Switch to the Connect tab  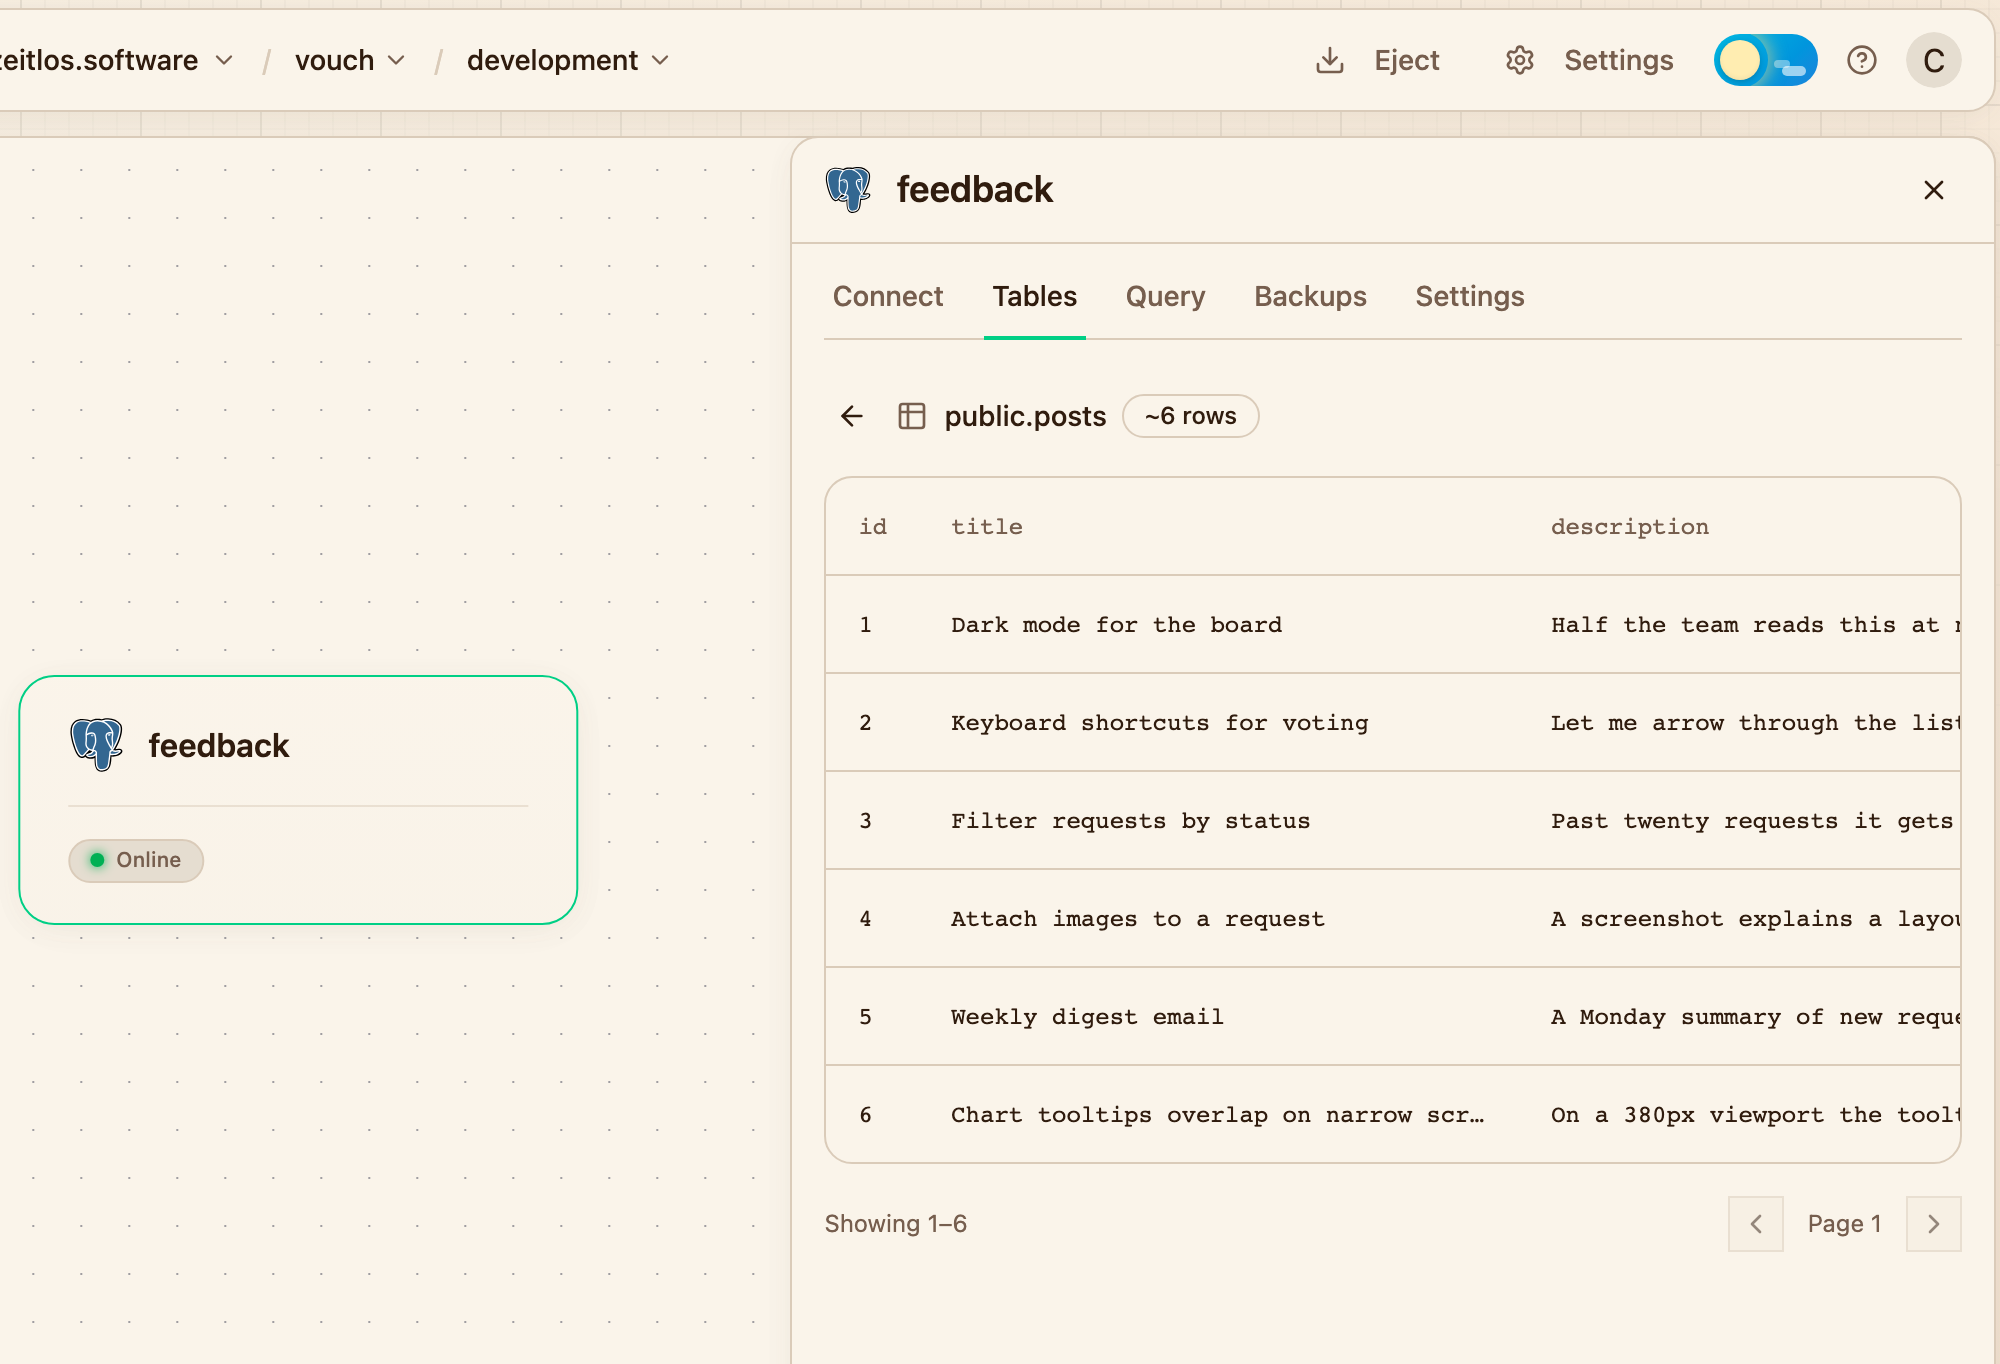(887, 297)
